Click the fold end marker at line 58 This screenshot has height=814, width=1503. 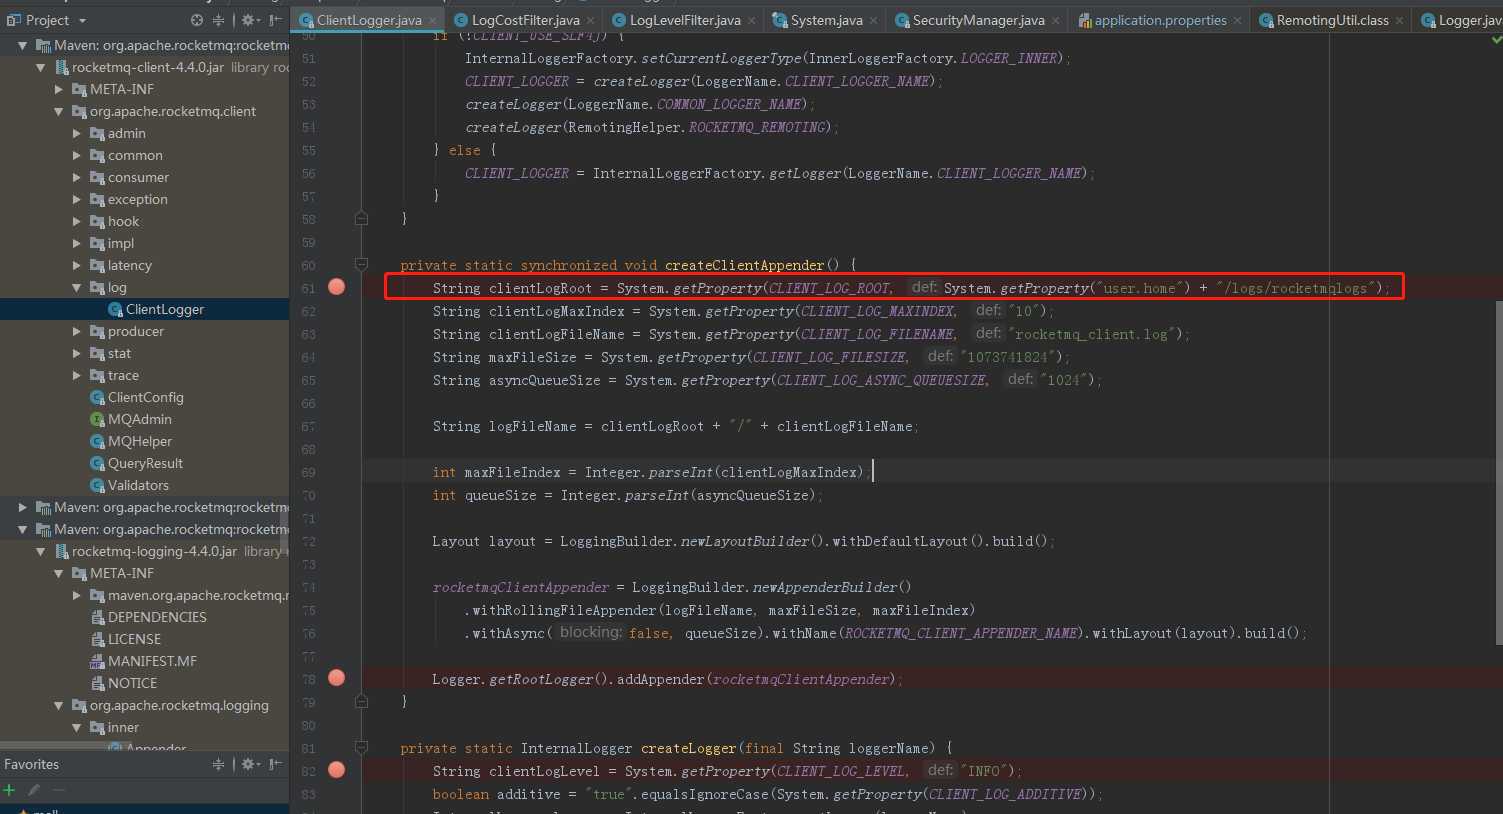click(362, 218)
